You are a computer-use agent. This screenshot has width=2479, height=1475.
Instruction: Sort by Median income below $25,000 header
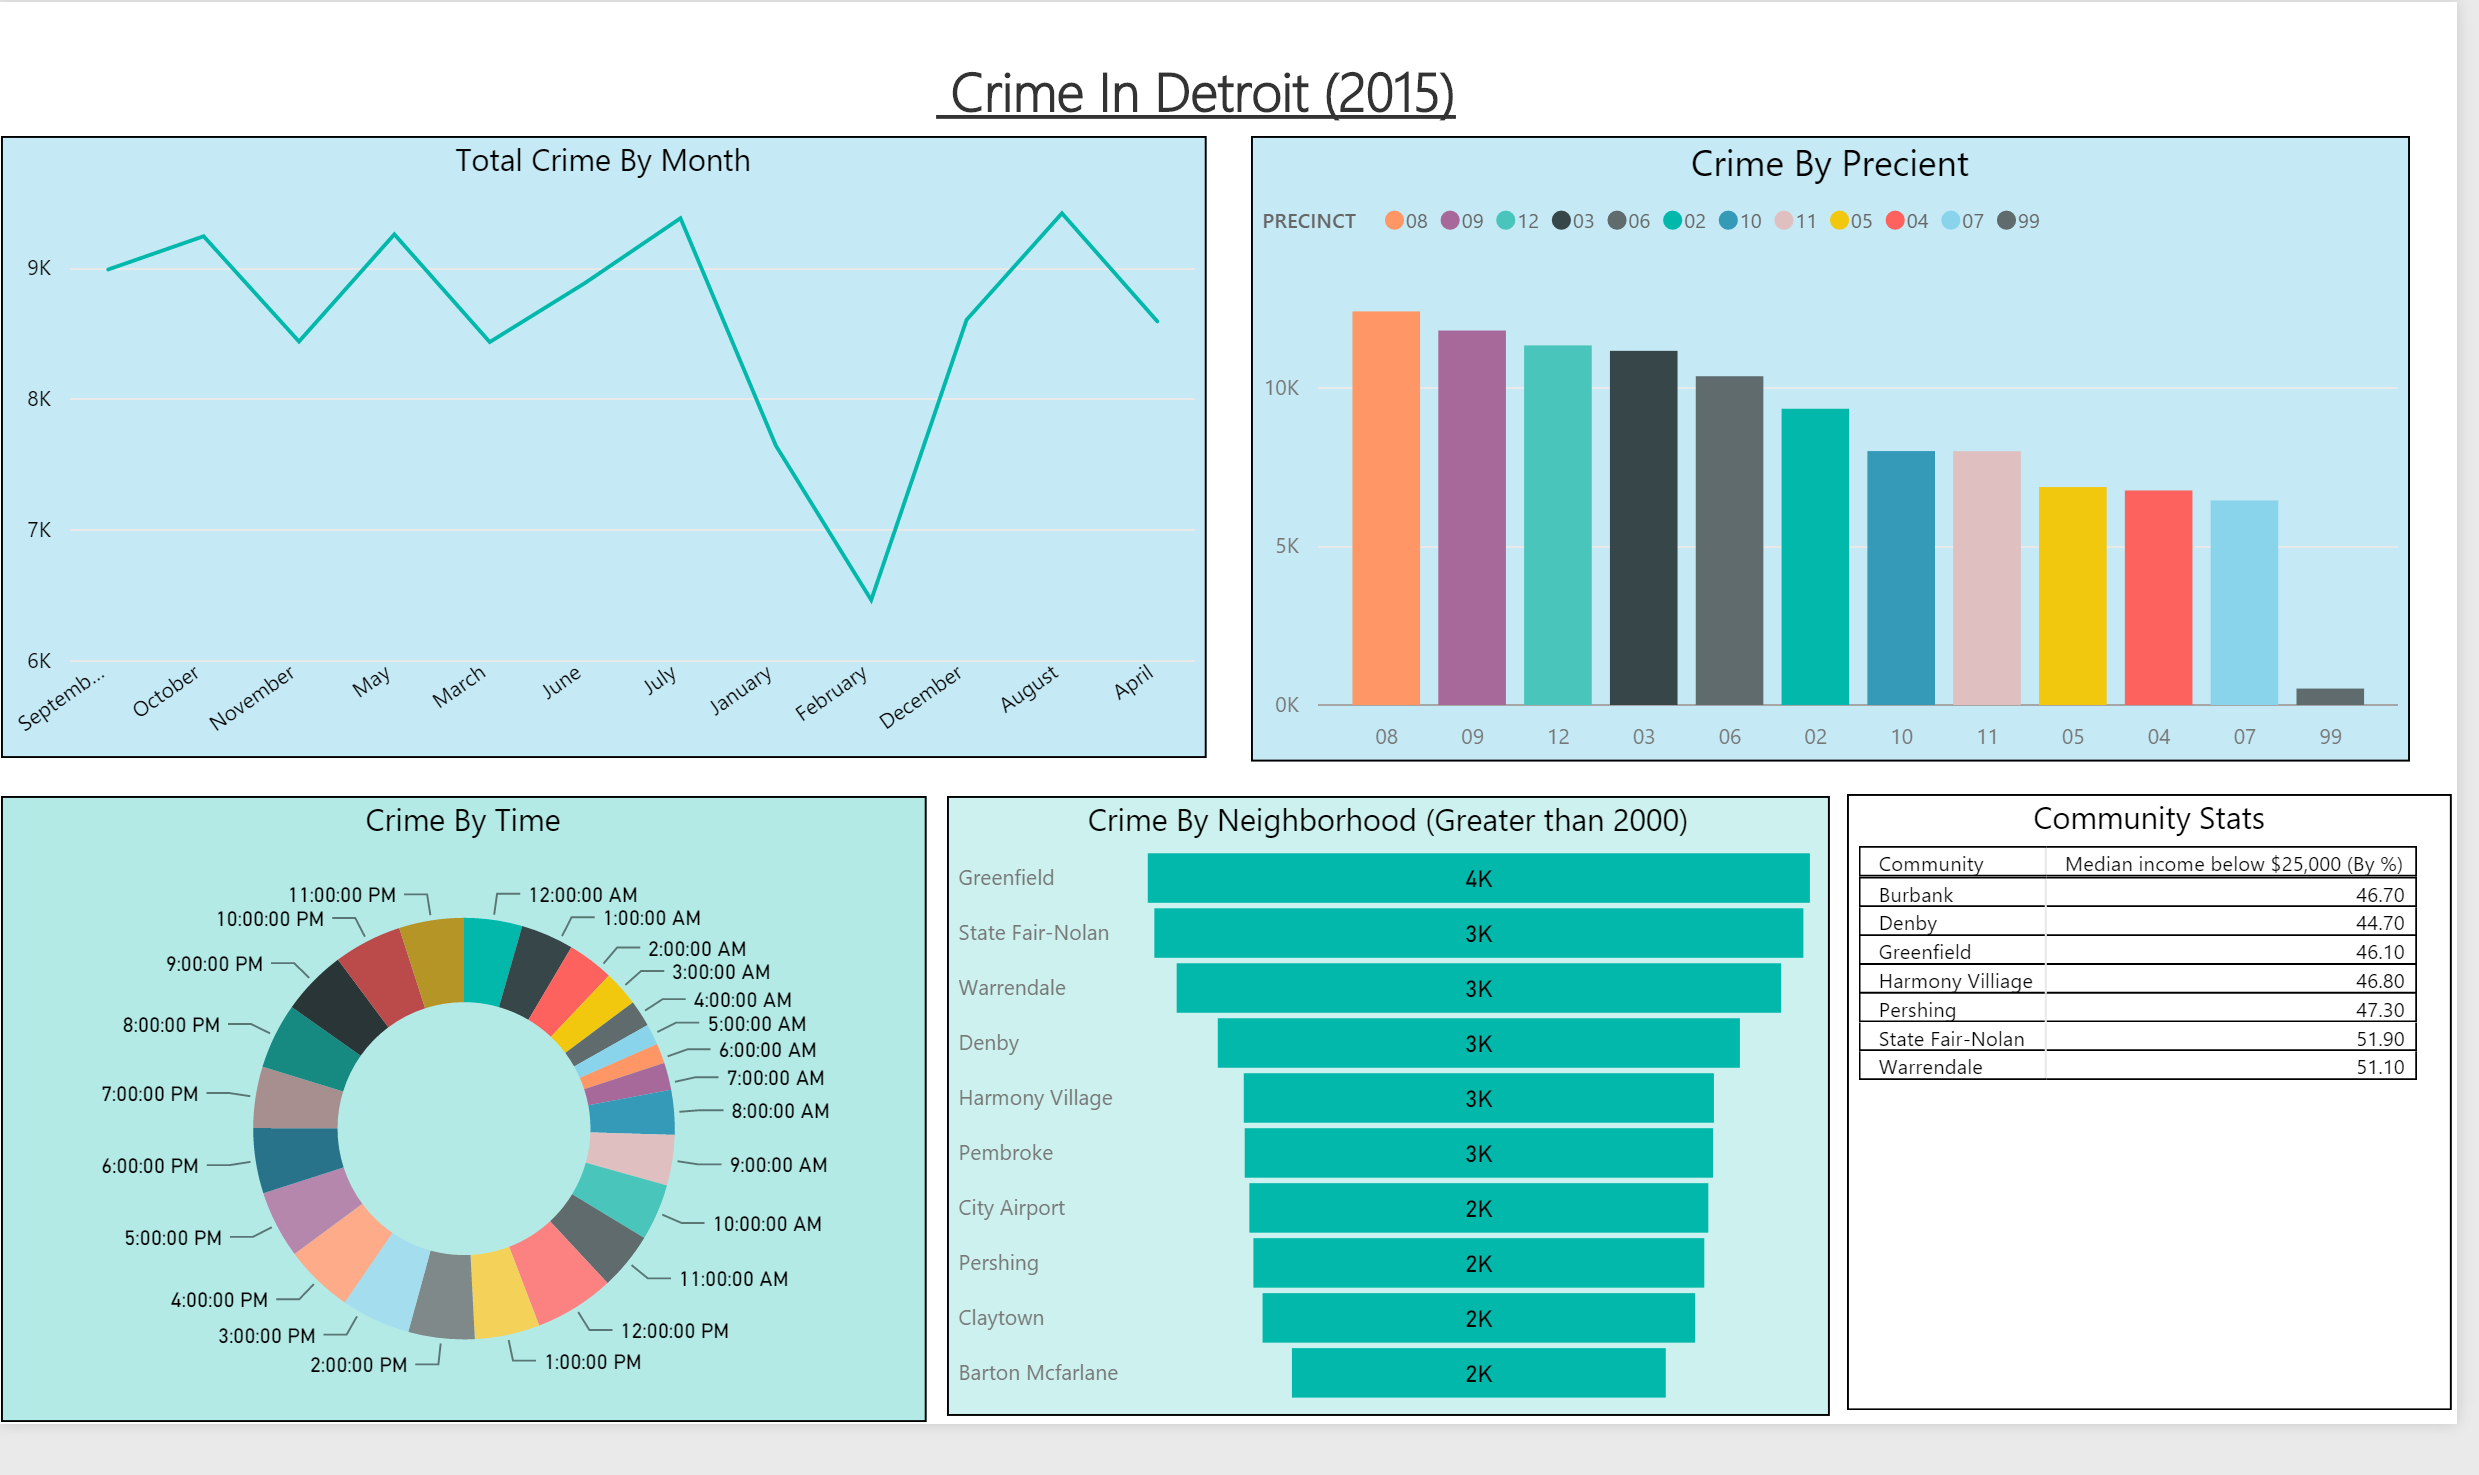click(x=2233, y=863)
